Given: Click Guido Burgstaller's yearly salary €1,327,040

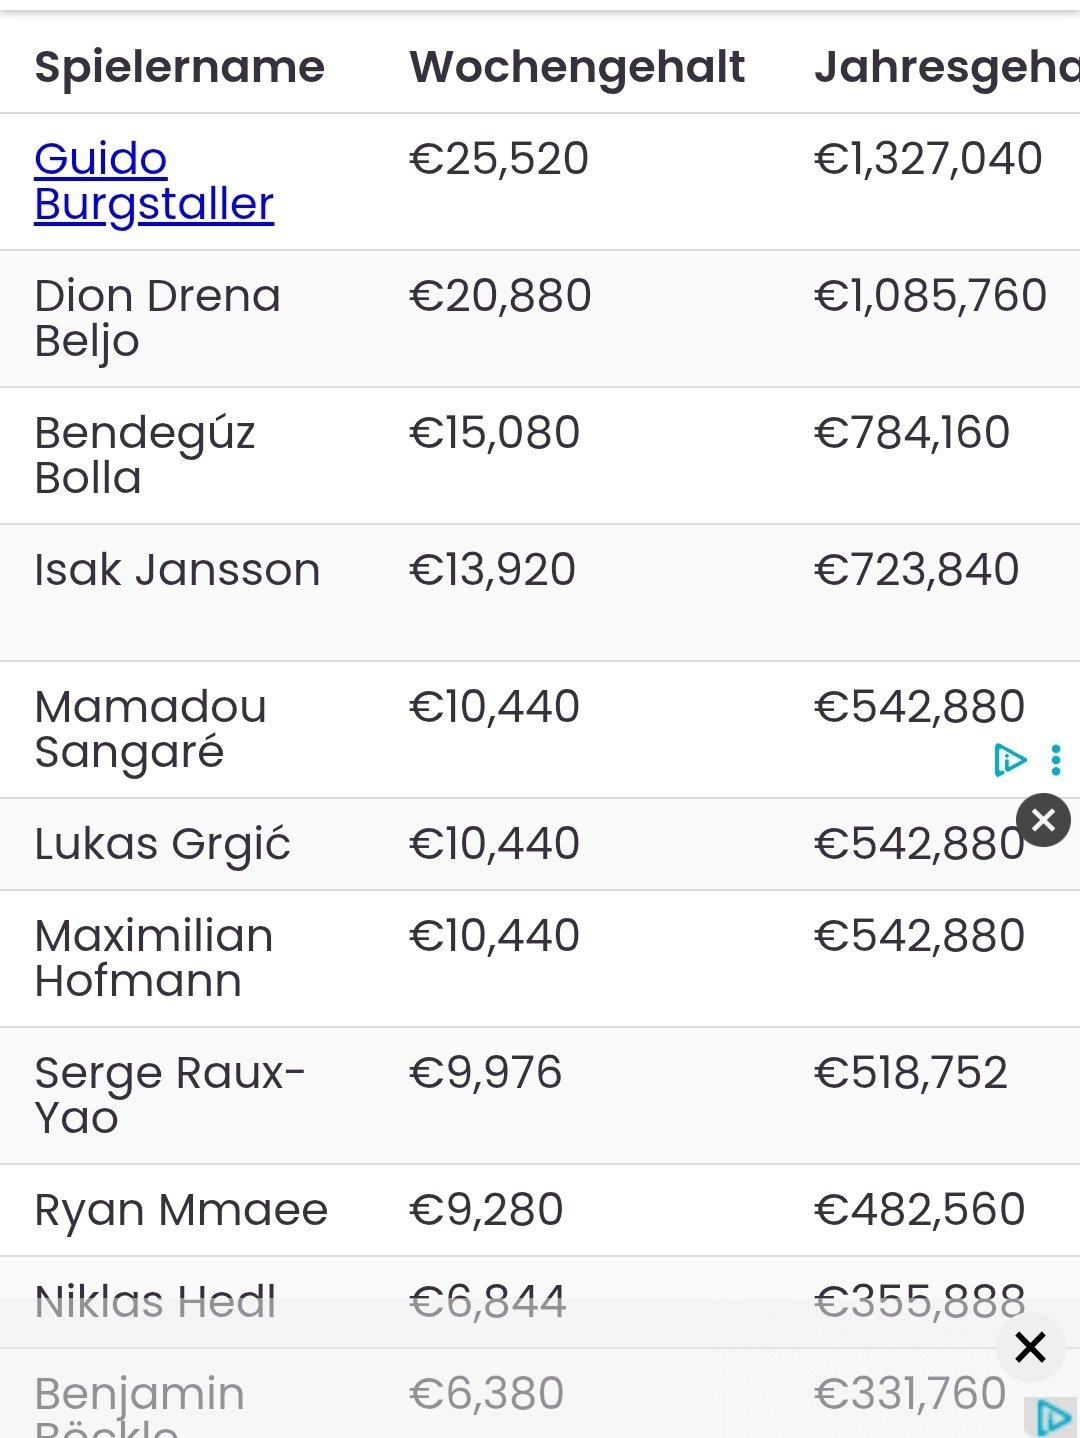Looking at the screenshot, I should pyautogui.click(x=928, y=159).
